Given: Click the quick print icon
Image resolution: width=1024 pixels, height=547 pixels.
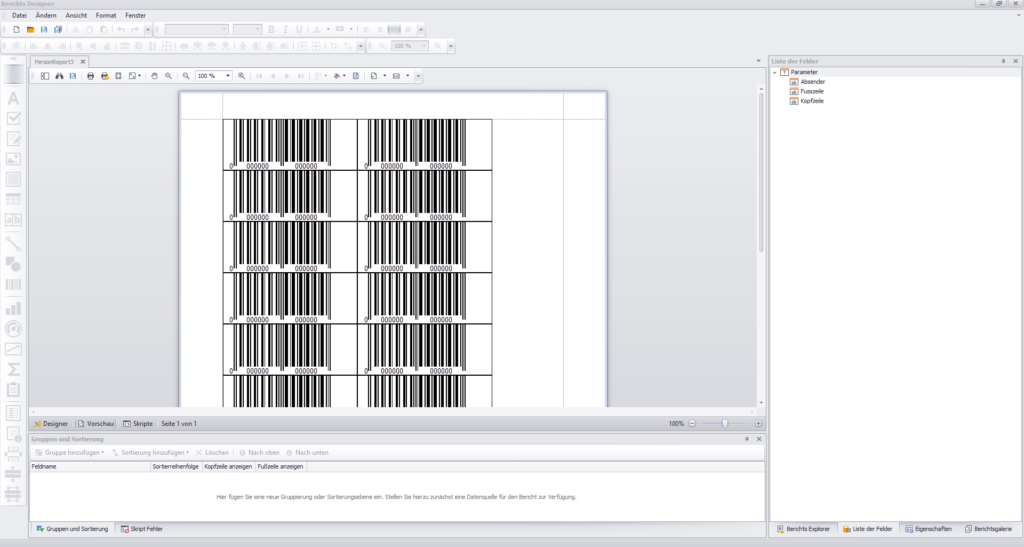Looking at the screenshot, I should point(104,76).
